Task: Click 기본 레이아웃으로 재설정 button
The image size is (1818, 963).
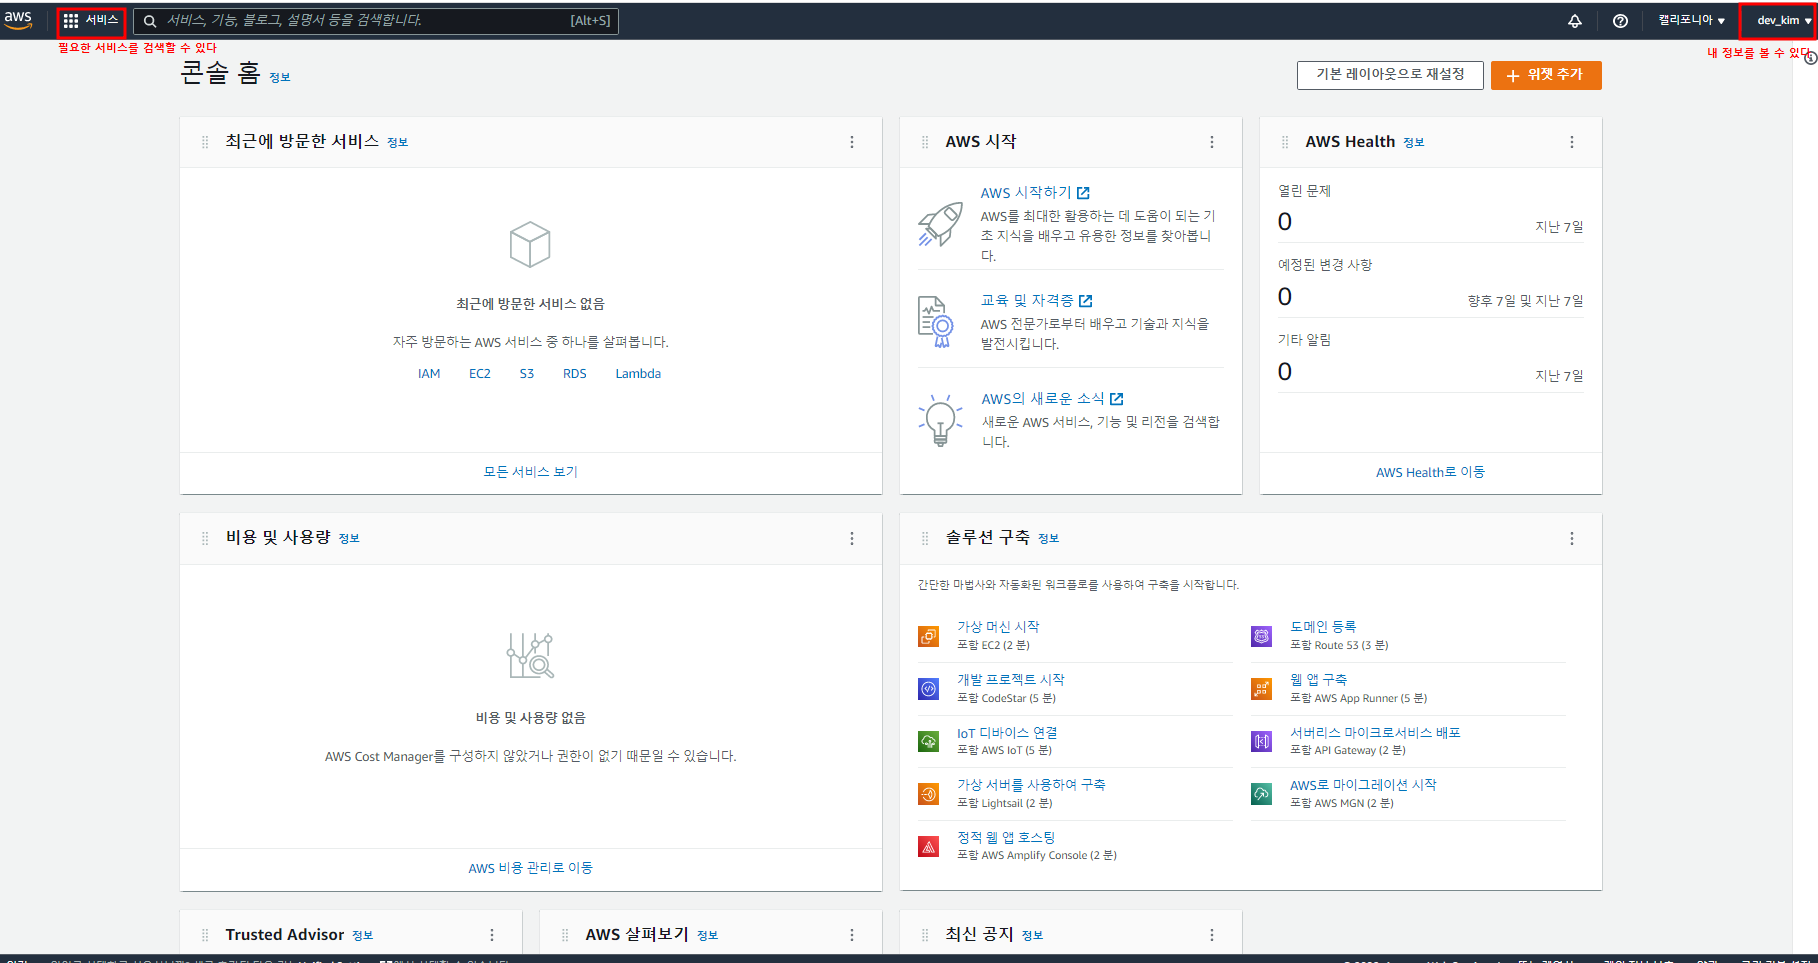Action: (1390, 75)
